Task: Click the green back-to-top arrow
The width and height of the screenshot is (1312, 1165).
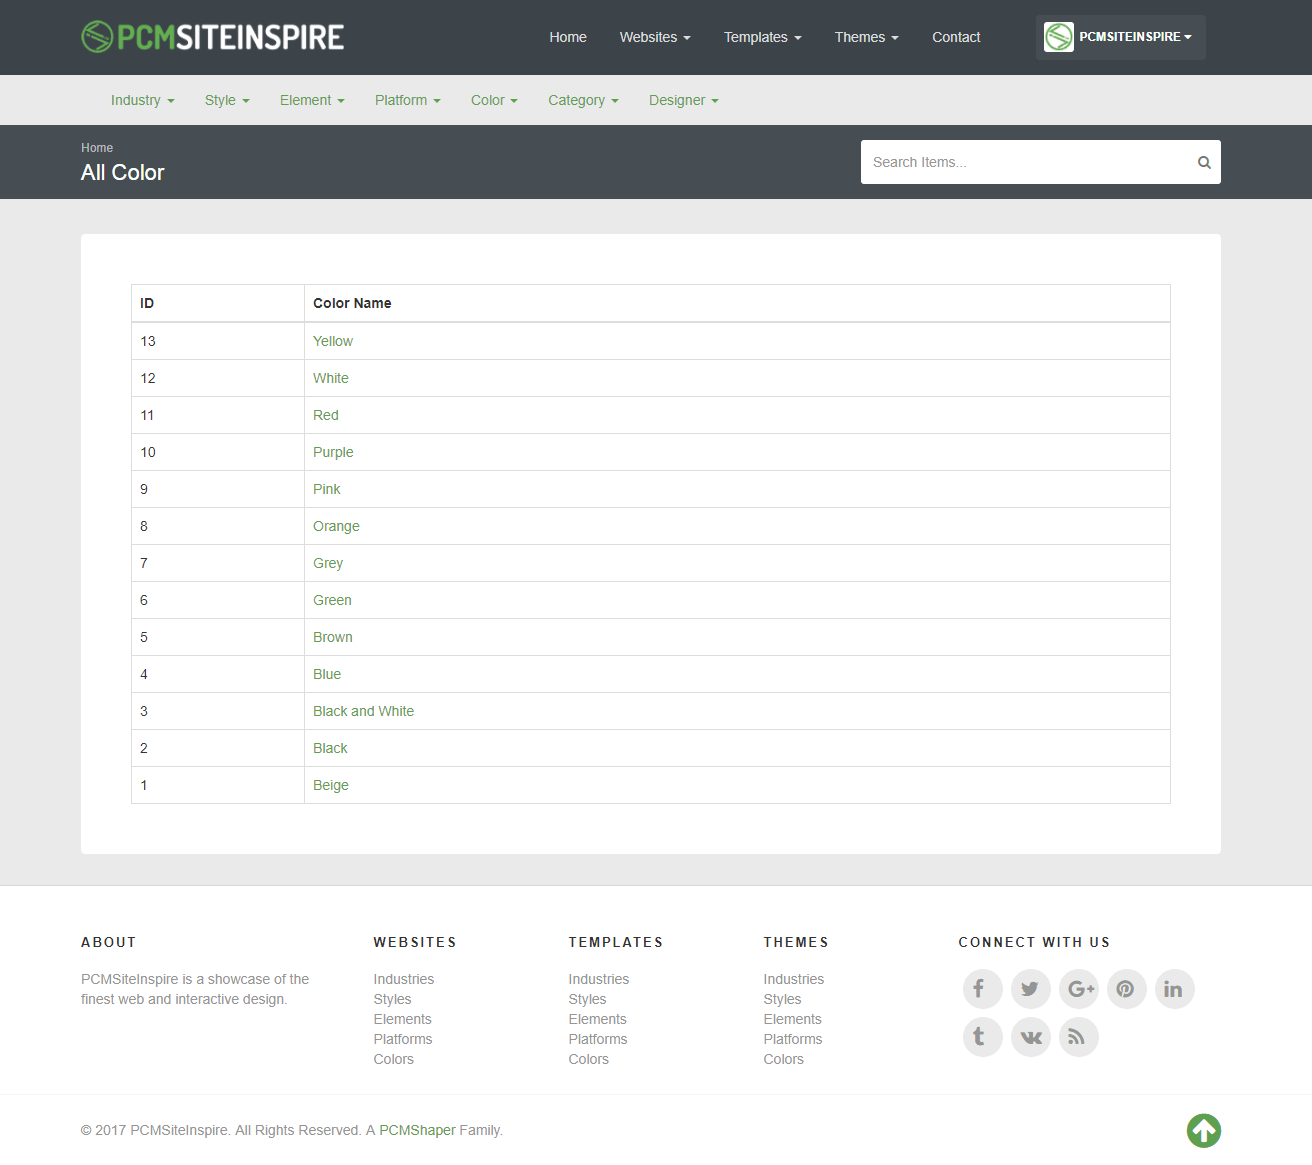Action: (1204, 1131)
